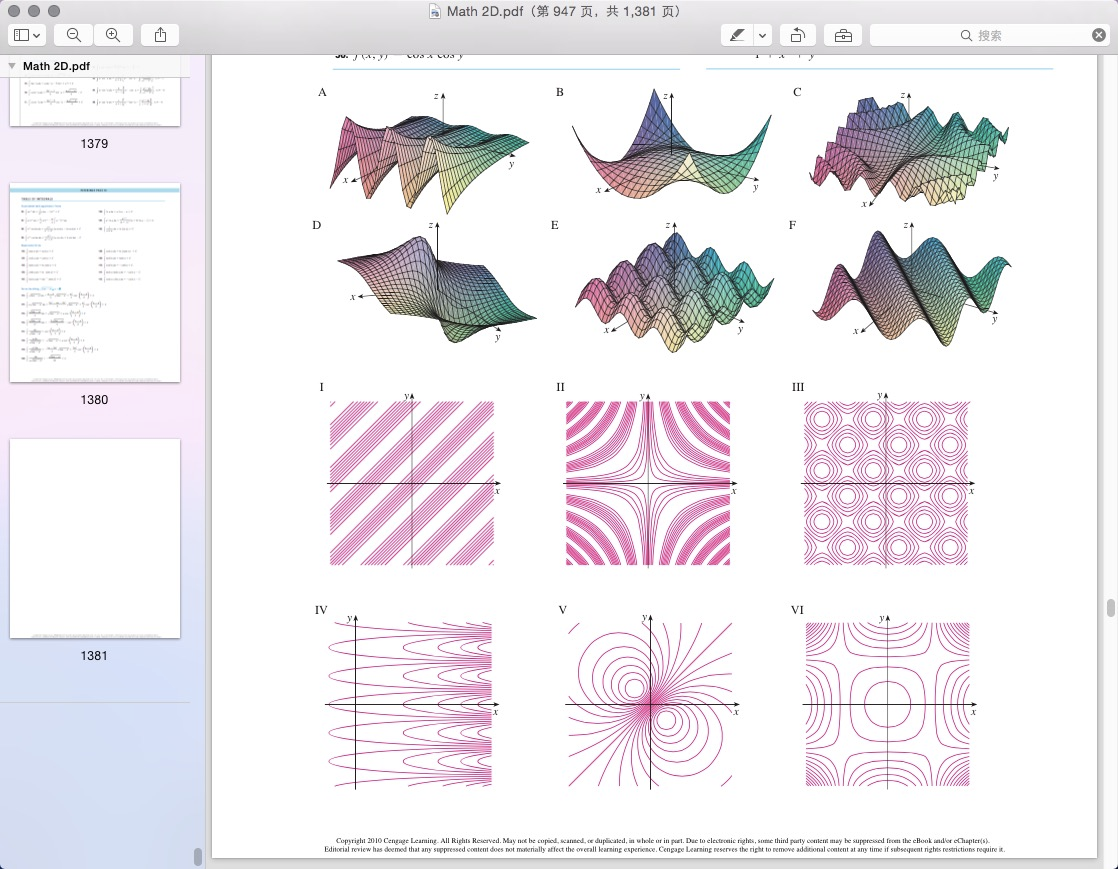Click the zoom in magnifier button

(113, 35)
